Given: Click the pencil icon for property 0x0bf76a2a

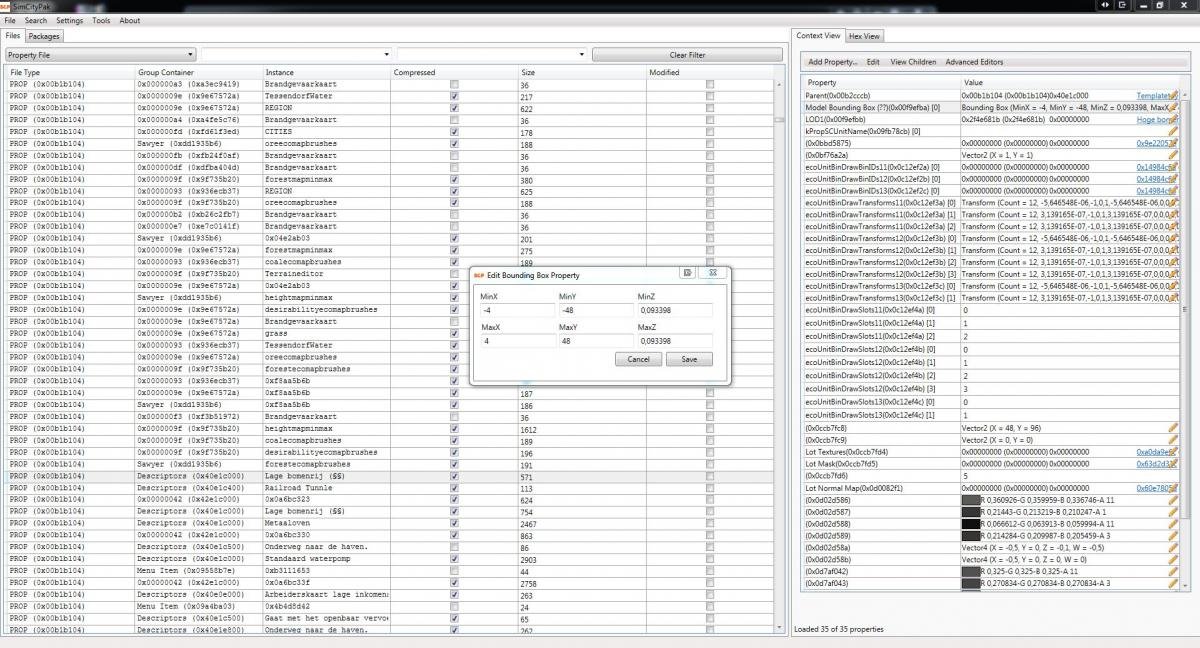Looking at the screenshot, I should click(x=1173, y=155).
